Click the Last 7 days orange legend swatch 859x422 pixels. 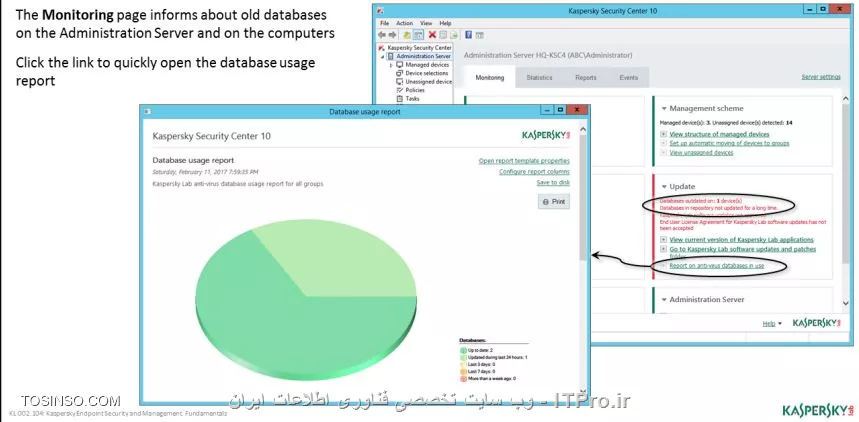coord(463,371)
